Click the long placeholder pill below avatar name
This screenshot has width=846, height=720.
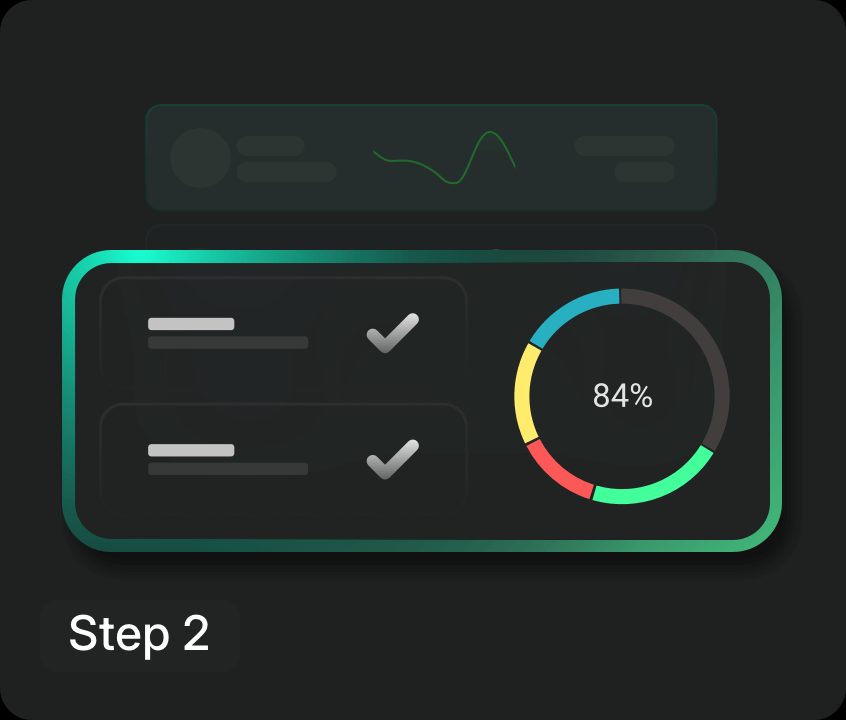pyautogui.click(x=286, y=172)
